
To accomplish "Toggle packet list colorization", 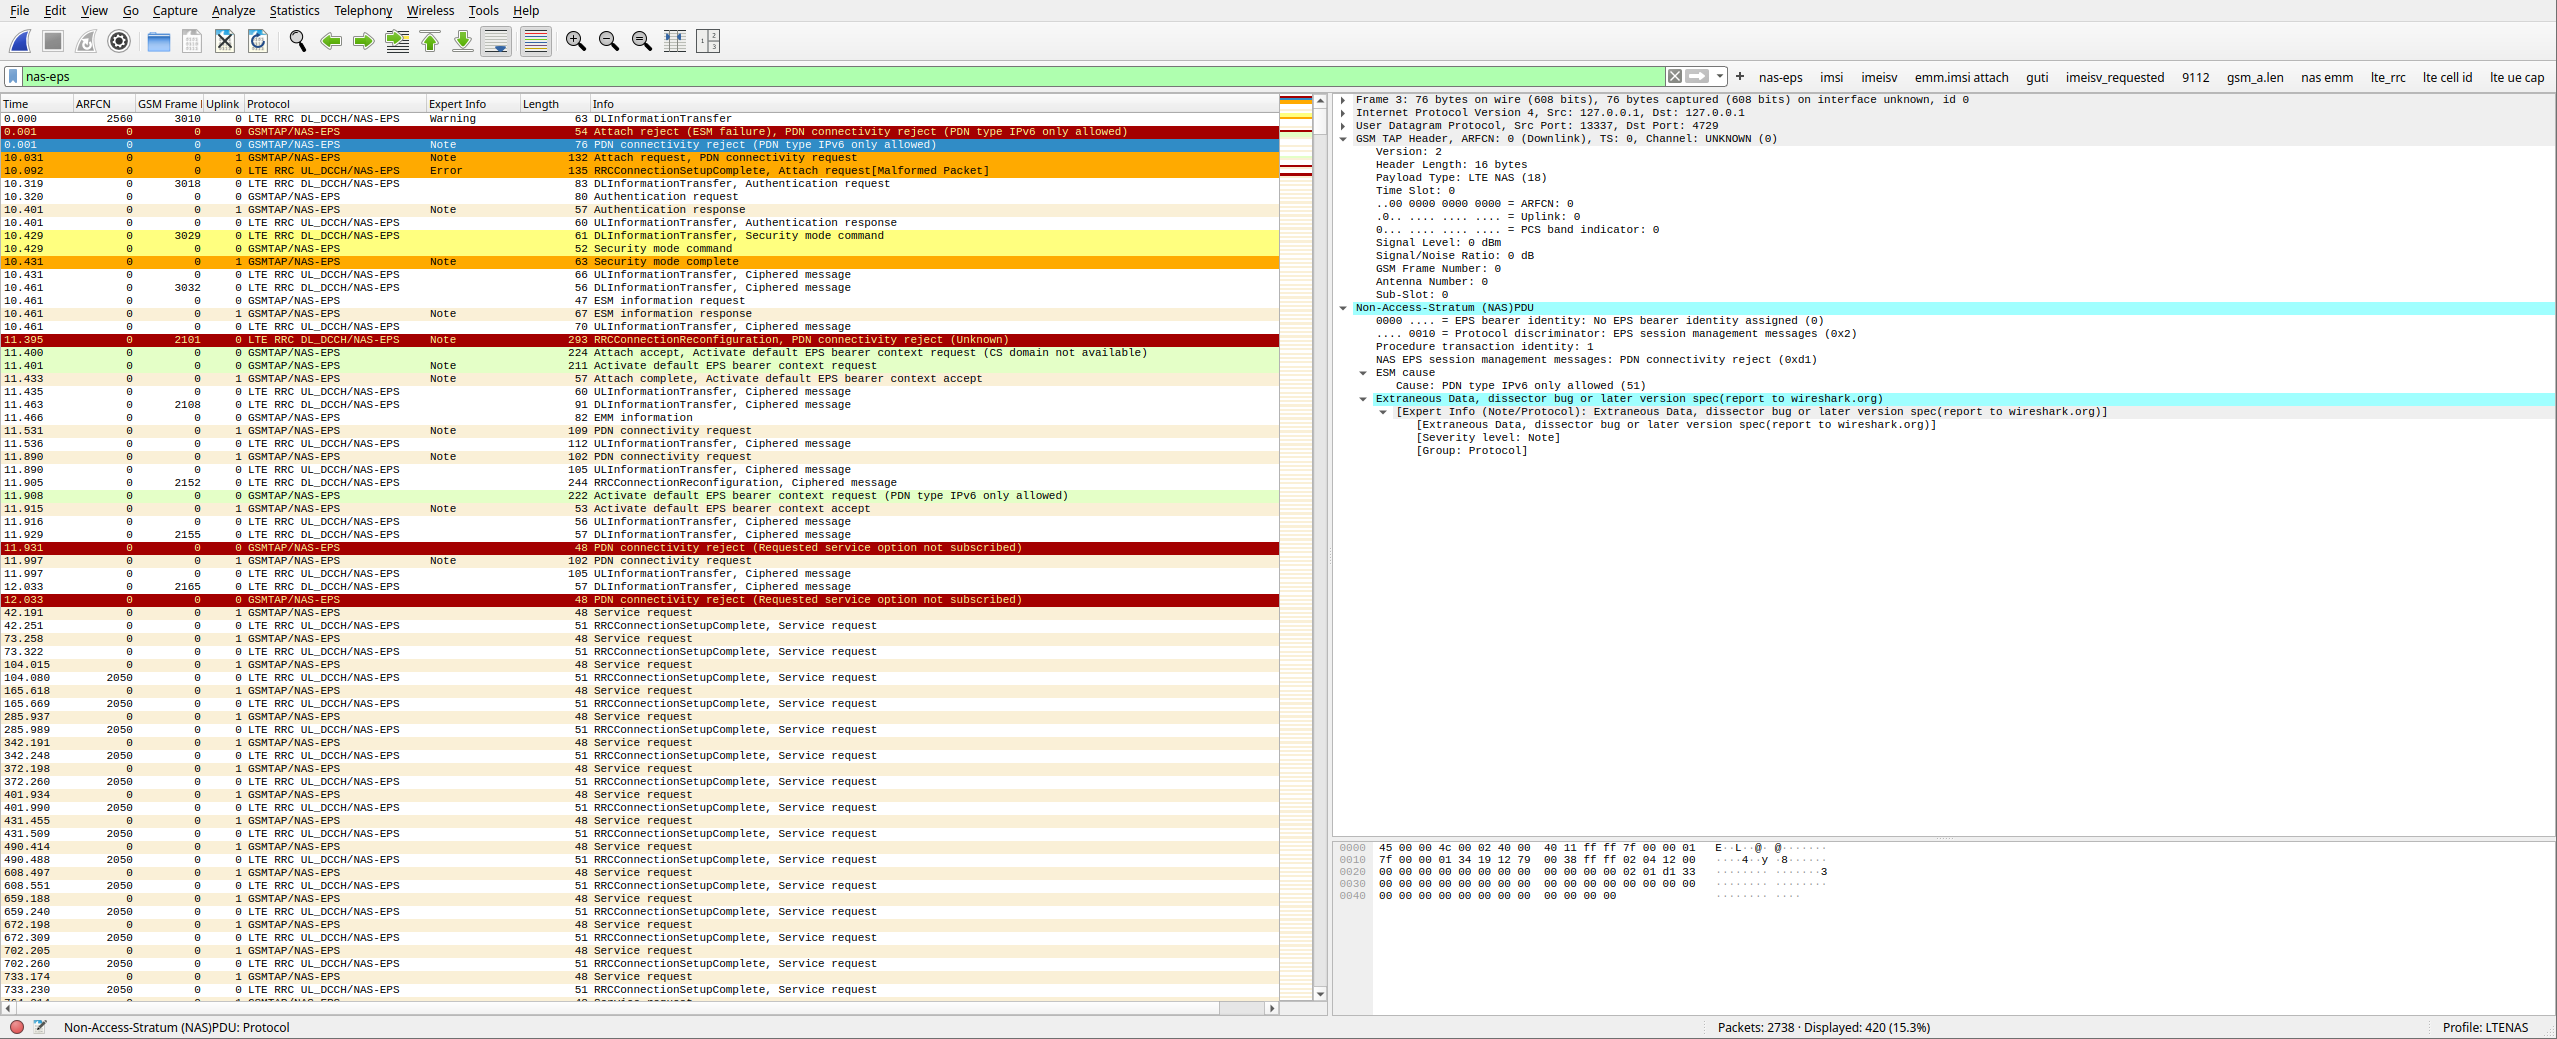I will click(535, 41).
